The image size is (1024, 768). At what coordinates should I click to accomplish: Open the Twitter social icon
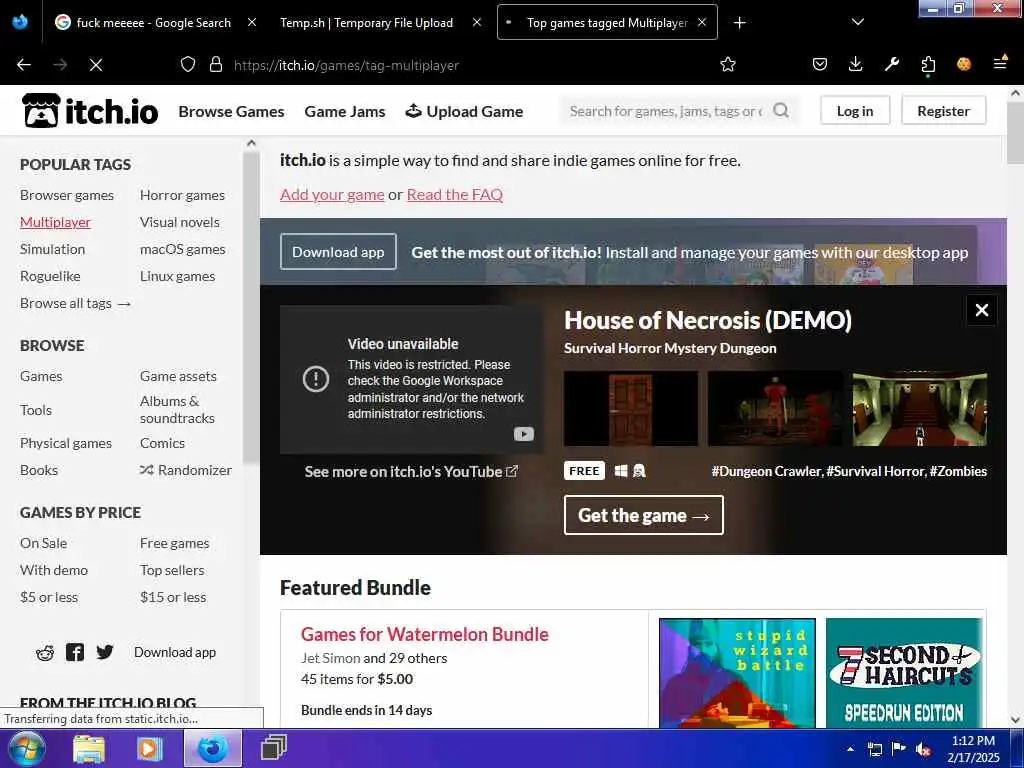(104, 652)
